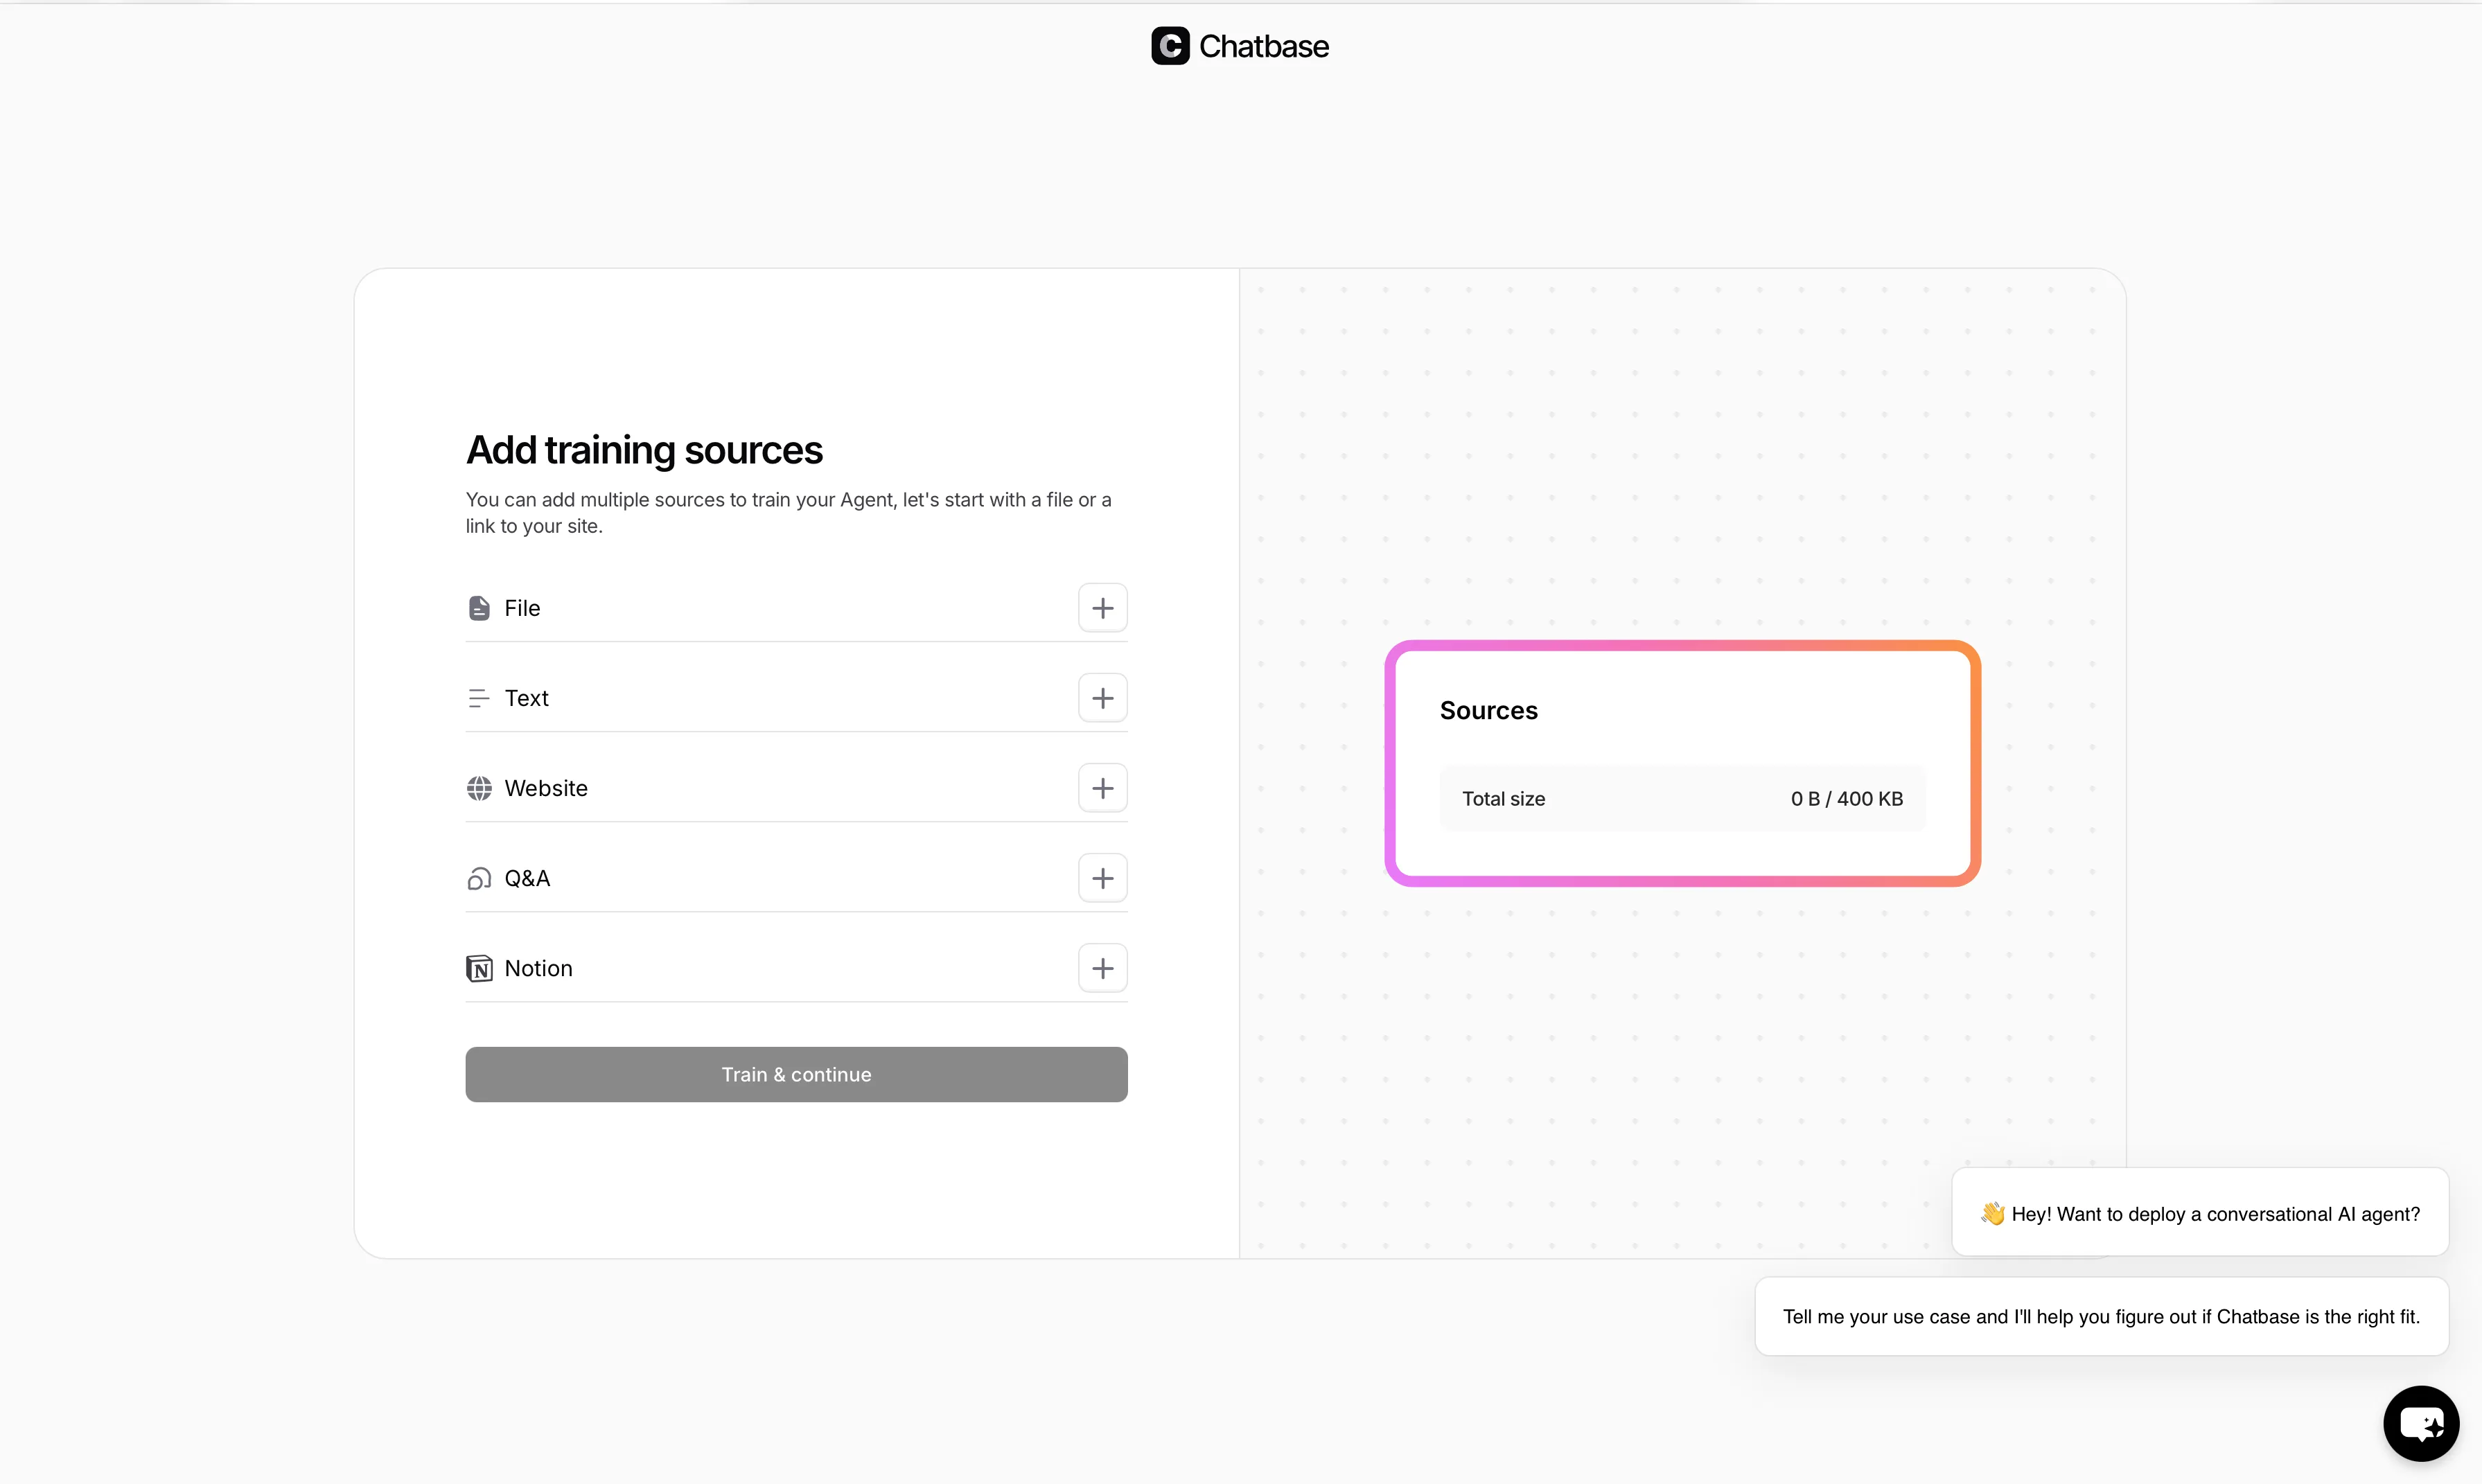Screen dimensions: 2482x1484
Task: Click the Website globe icon
Action: click(x=479, y=788)
